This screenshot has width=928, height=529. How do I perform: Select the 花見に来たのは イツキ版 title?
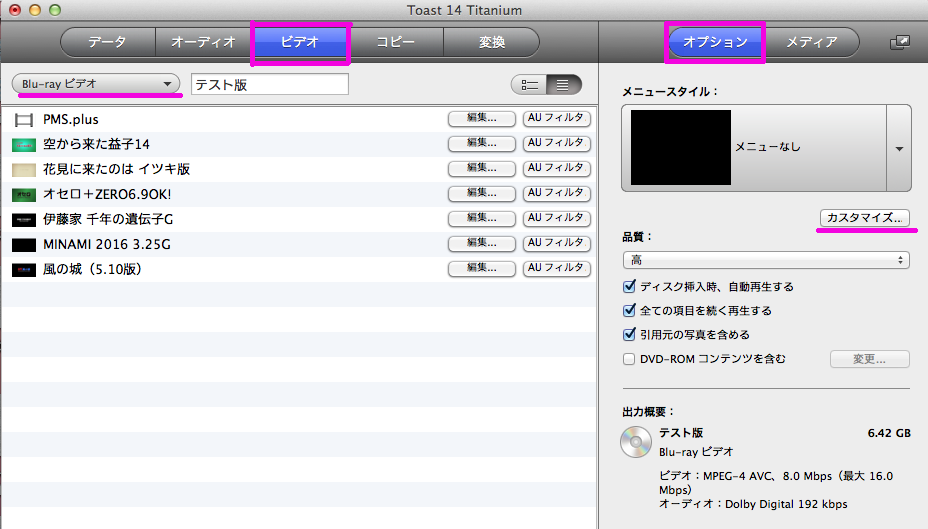pos(117,169)
